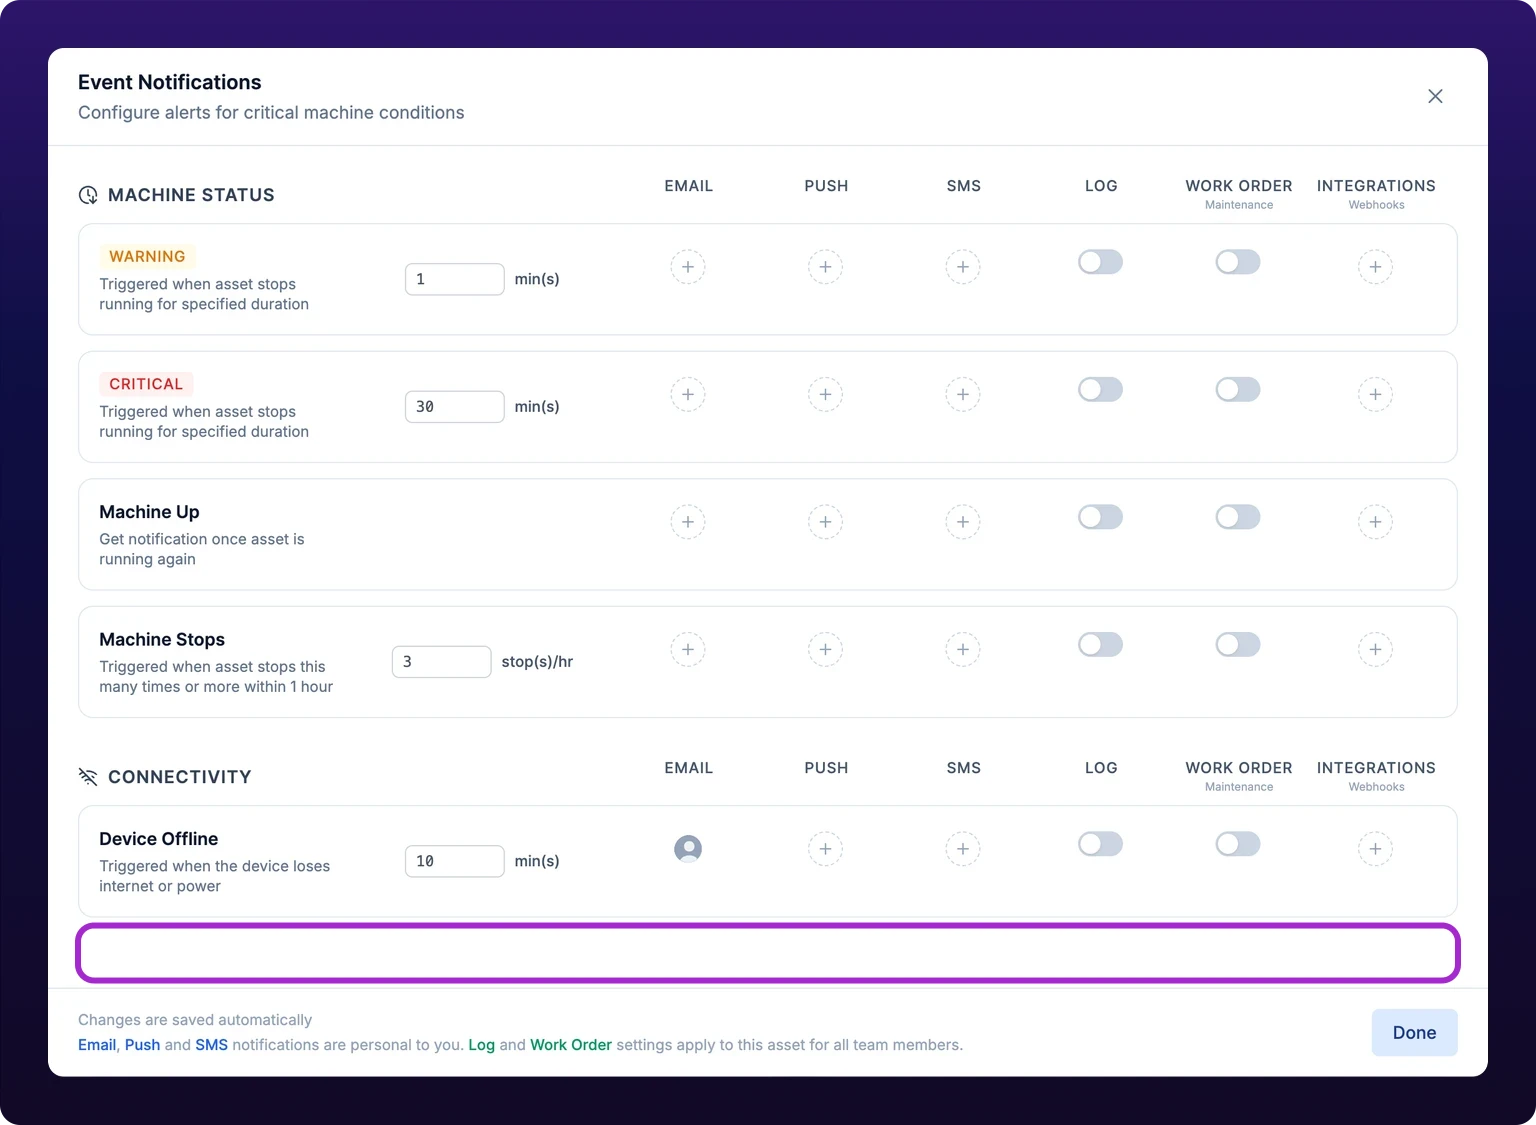Click the WARNING duration minutes field
This screenshot has width=1536, height=1125.
point(454,279)
